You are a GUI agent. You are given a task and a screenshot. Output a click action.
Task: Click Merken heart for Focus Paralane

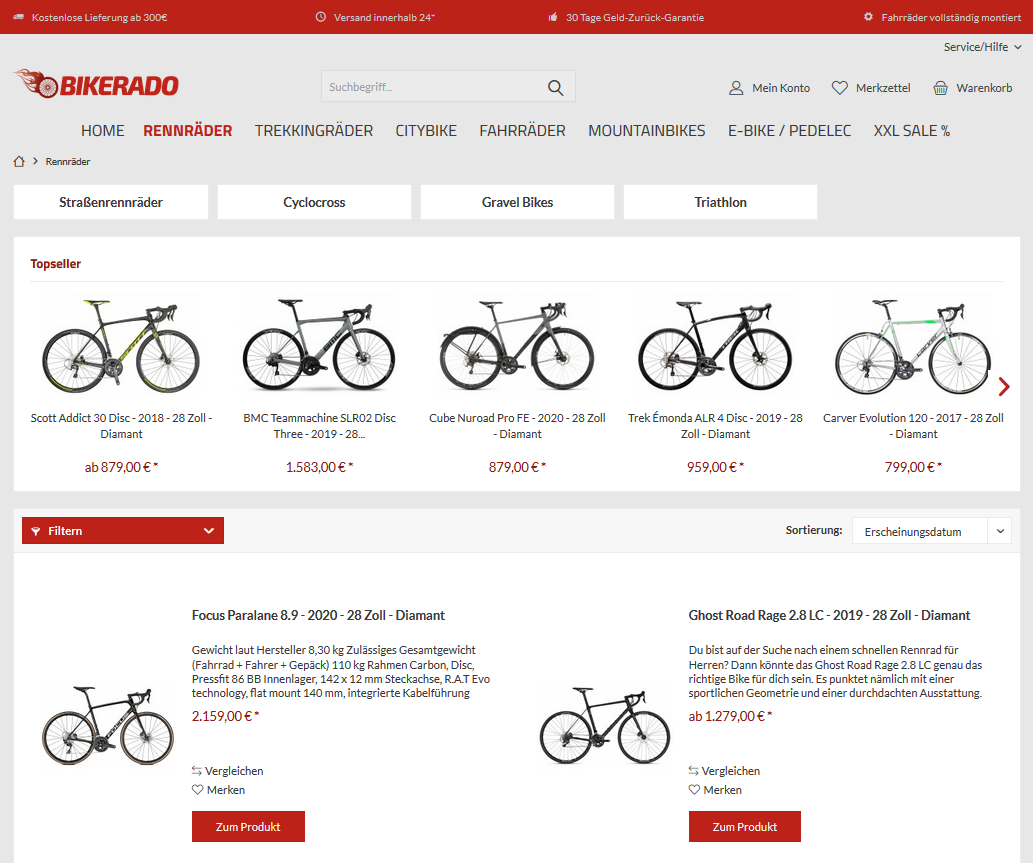click(197, 789)
